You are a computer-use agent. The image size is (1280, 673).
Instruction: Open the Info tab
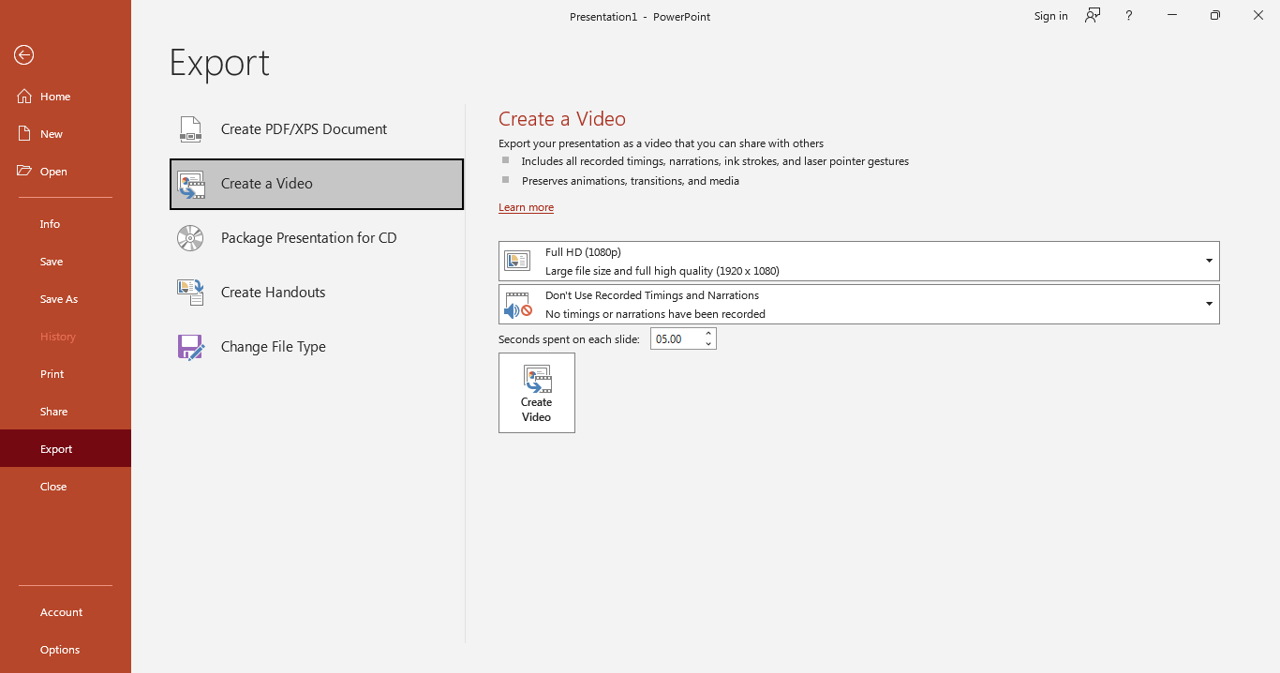(65, 224)
